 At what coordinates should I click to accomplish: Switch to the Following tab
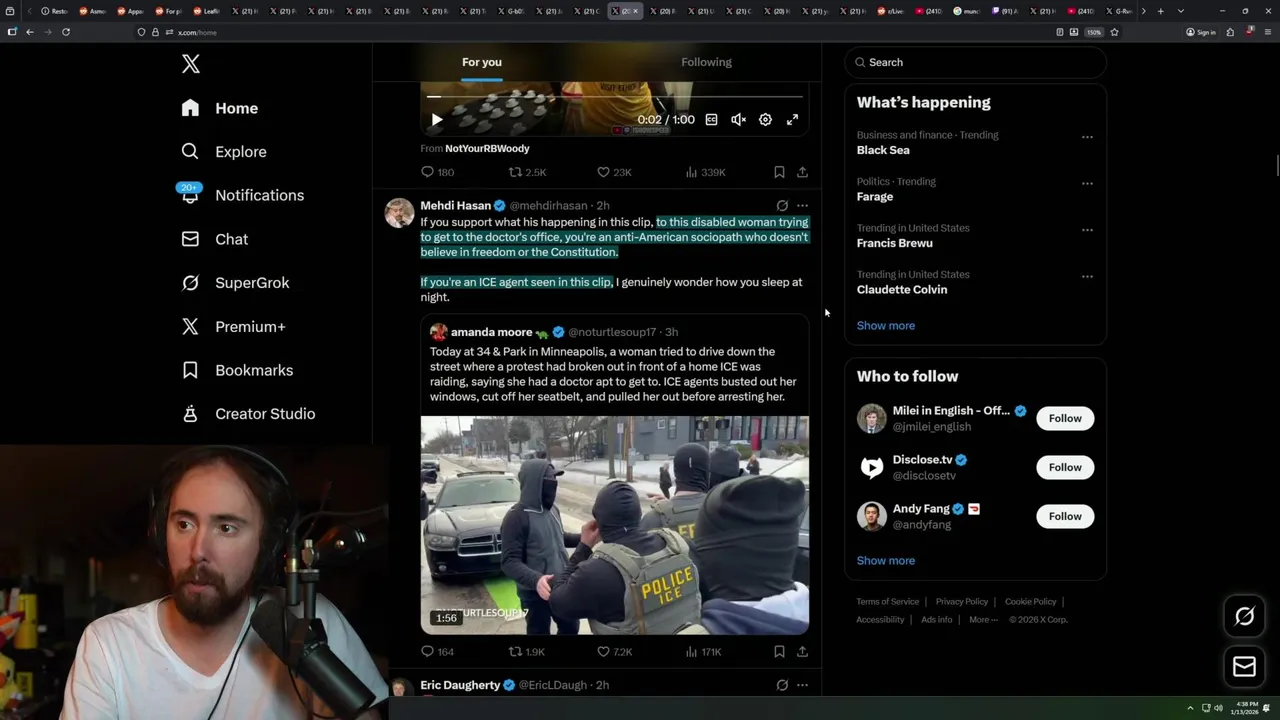tap(707, 62)
